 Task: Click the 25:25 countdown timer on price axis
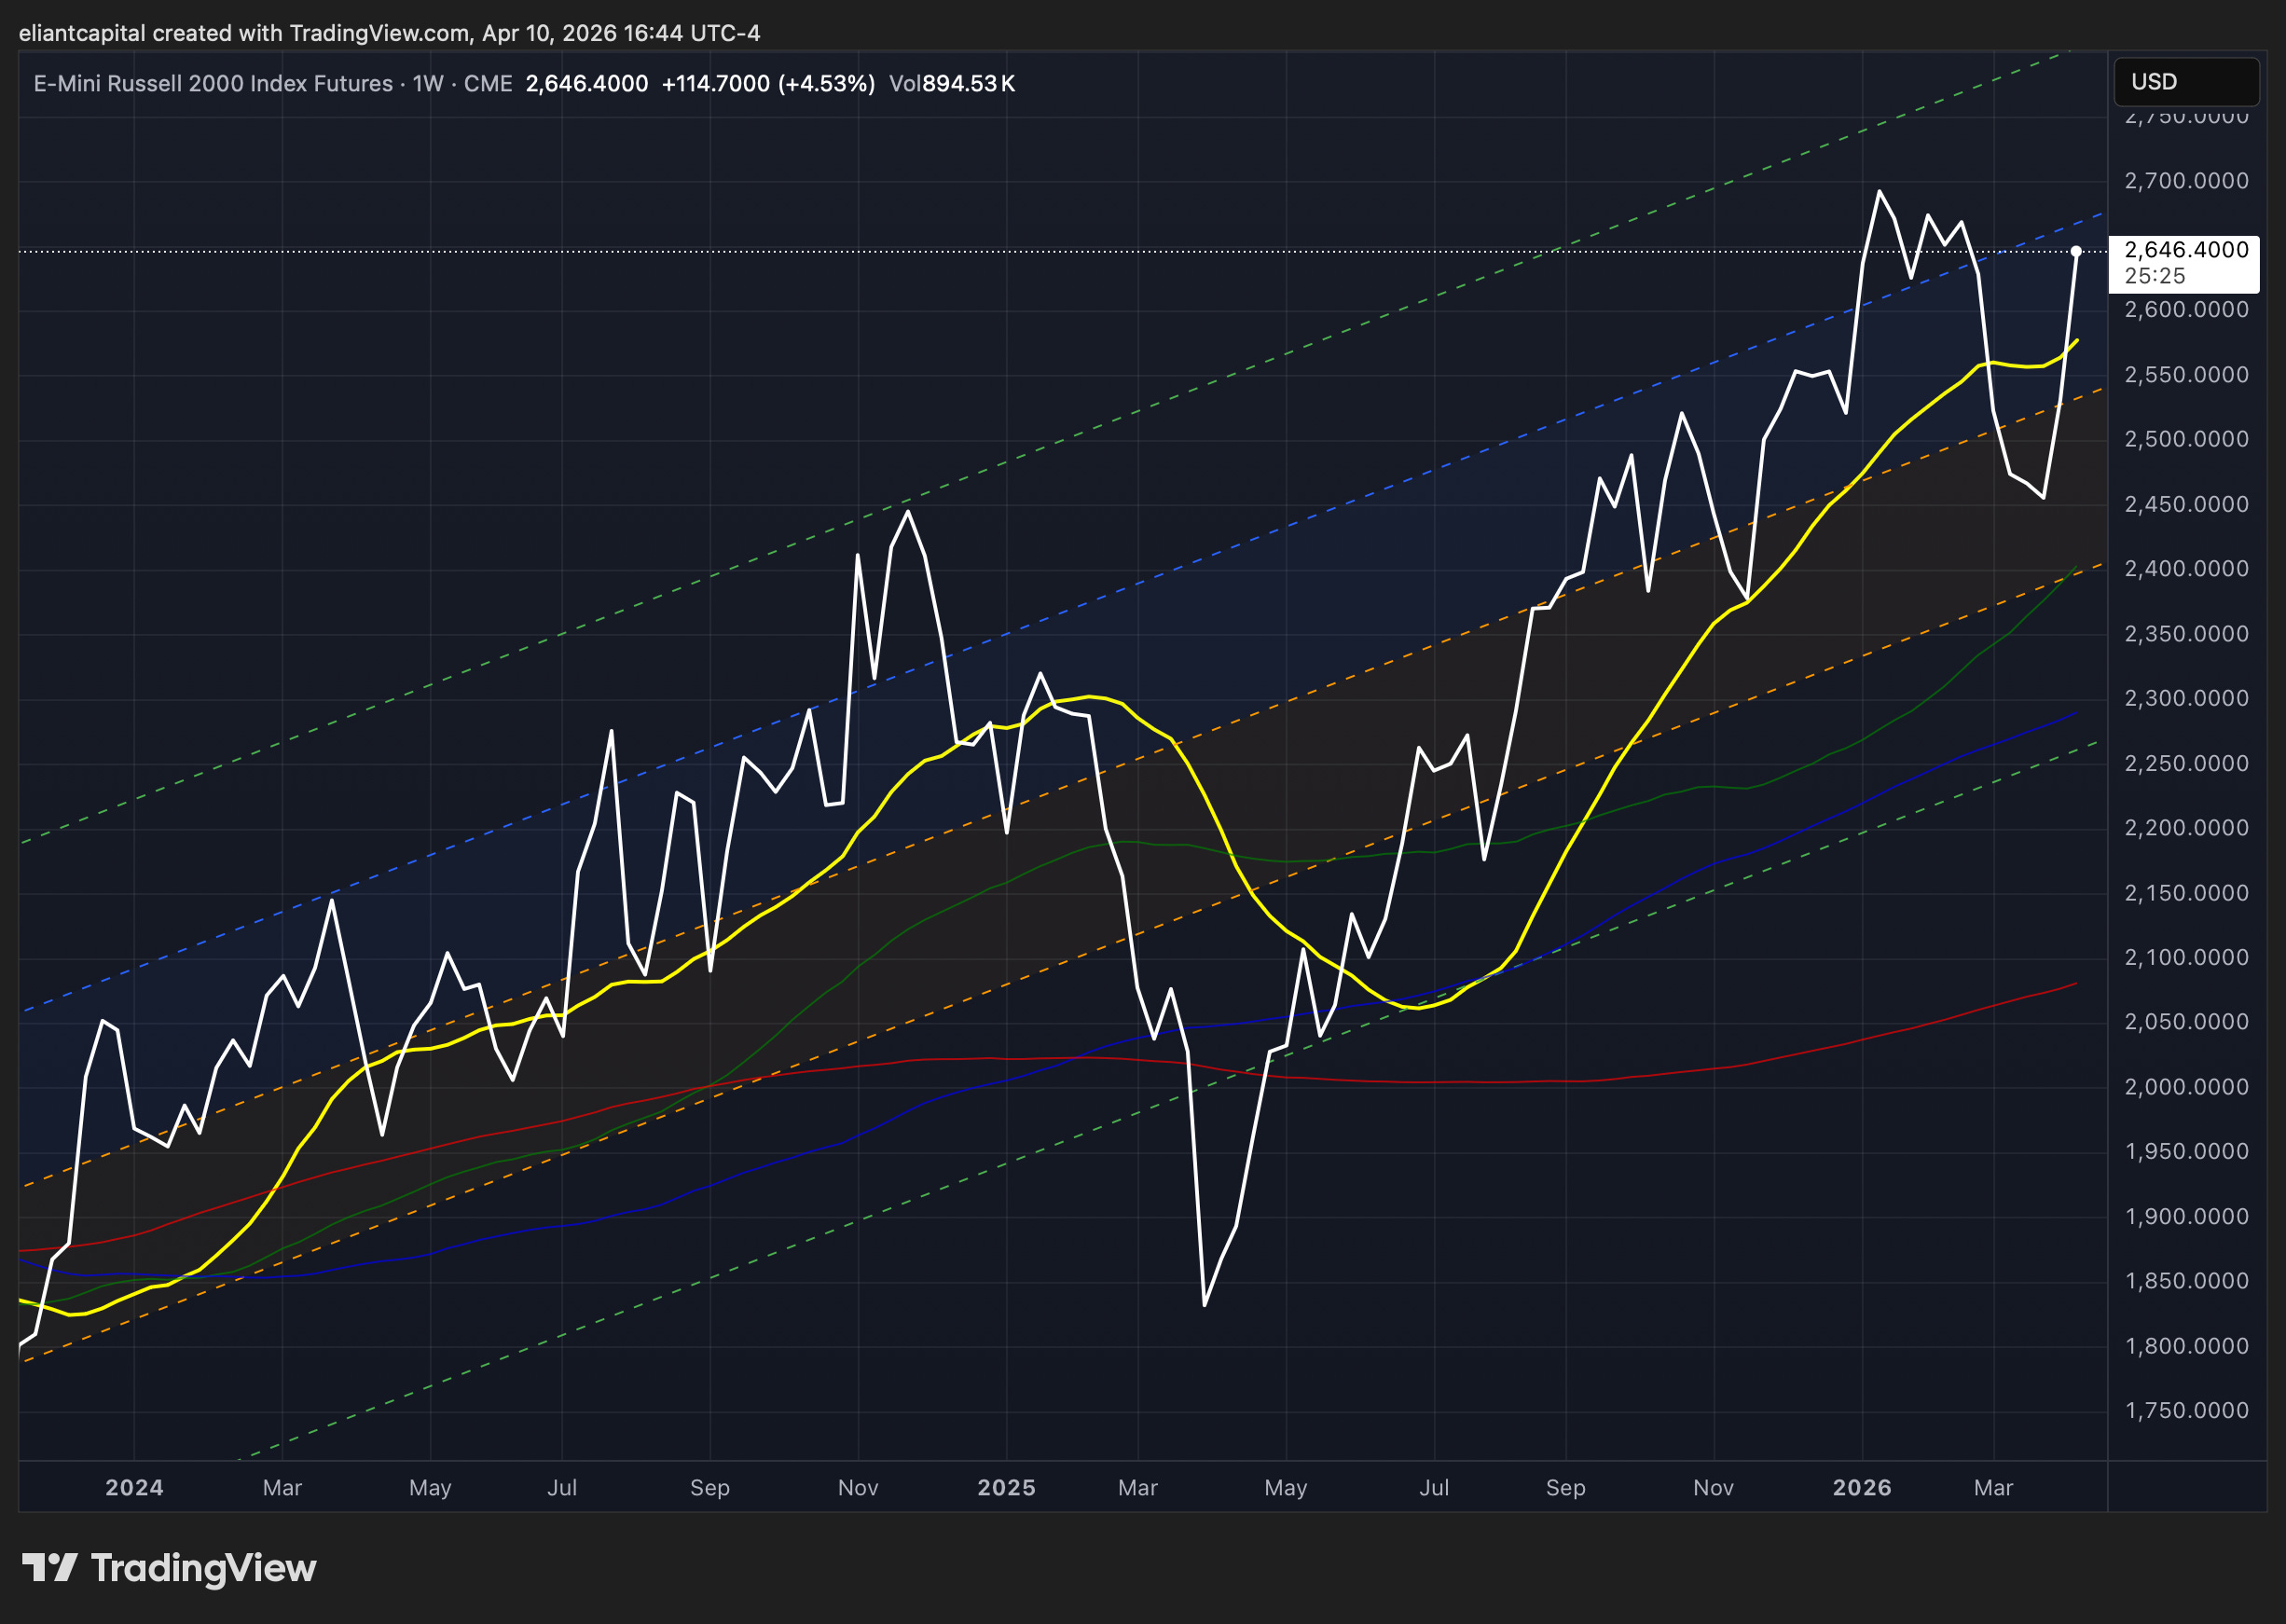pos(2154,276)
